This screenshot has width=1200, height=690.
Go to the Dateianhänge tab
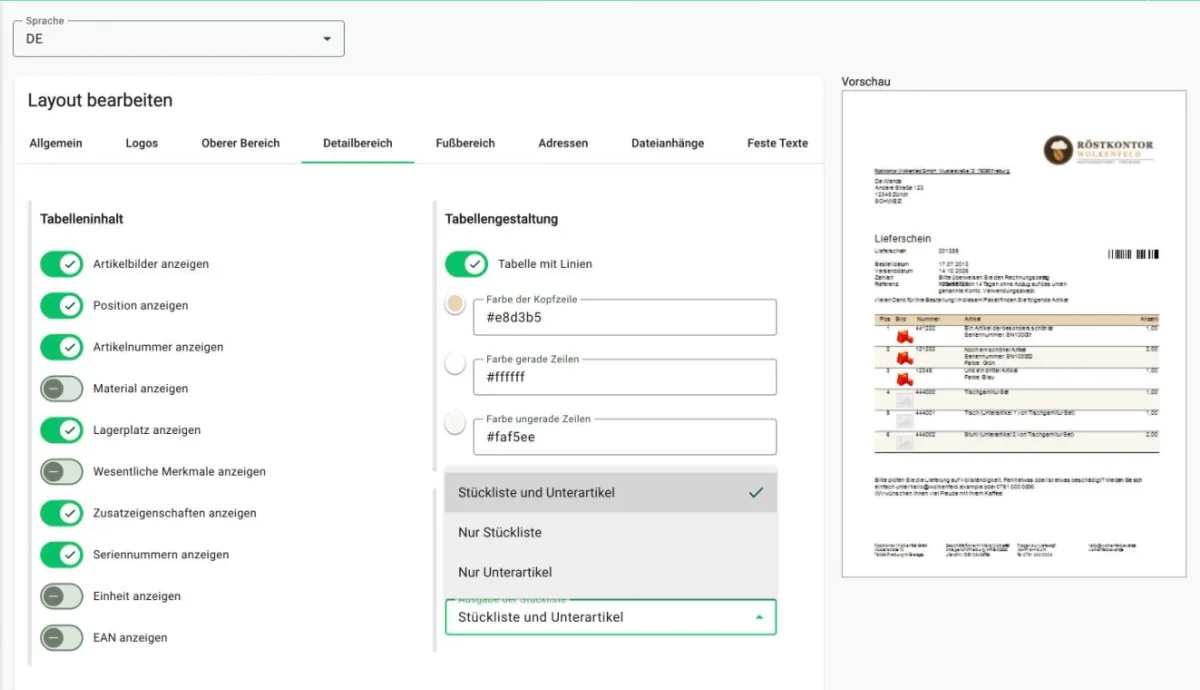point(668,143)
